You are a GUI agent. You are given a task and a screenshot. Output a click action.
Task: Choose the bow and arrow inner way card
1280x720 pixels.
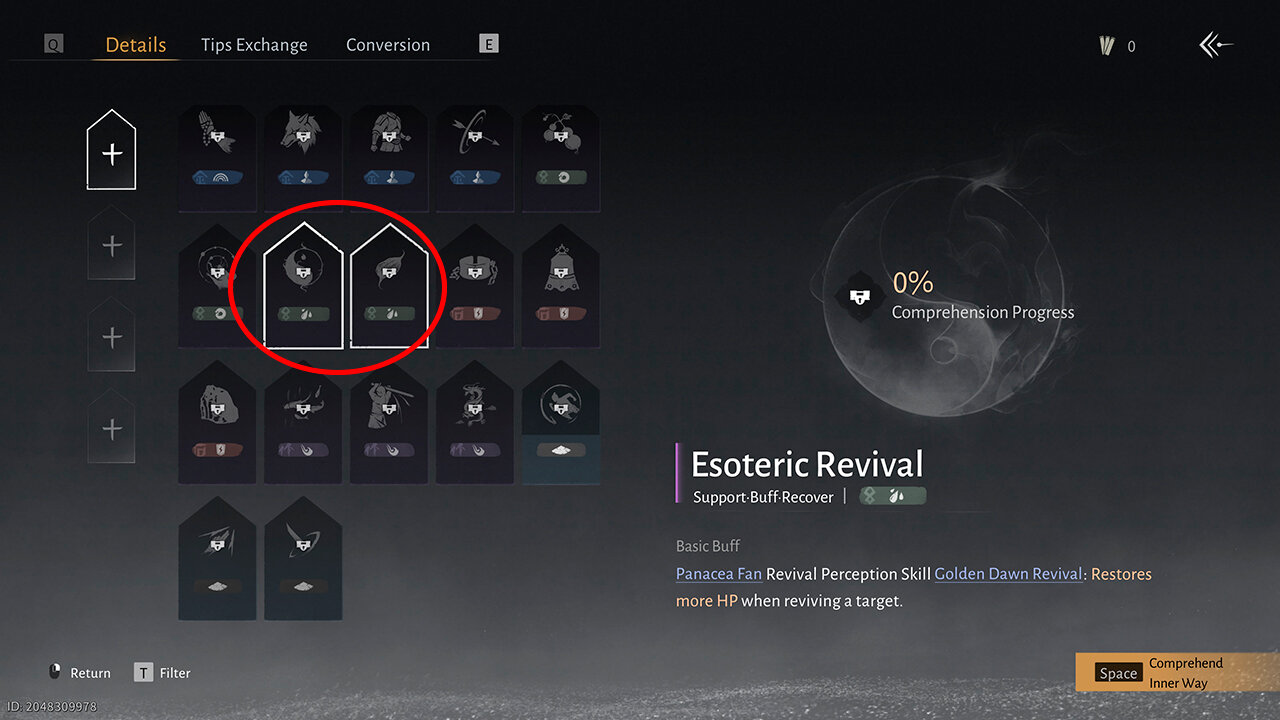475,158
